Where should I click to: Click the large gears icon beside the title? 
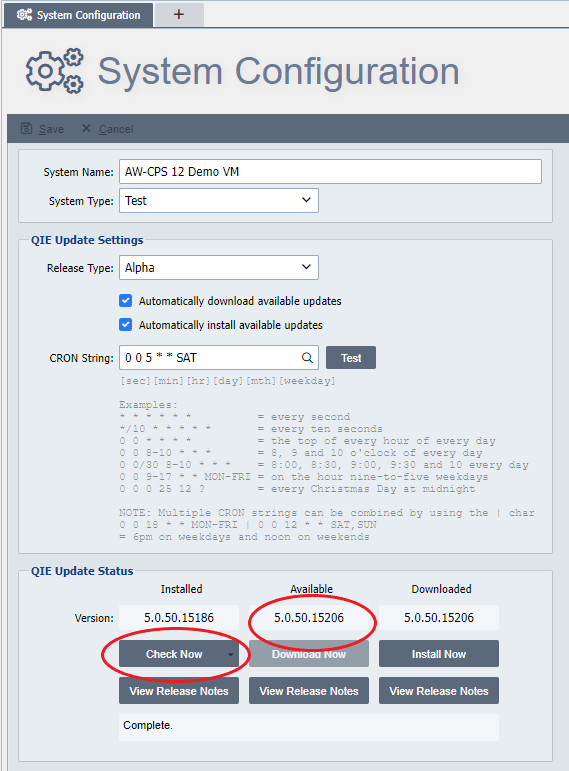(55, 71)
